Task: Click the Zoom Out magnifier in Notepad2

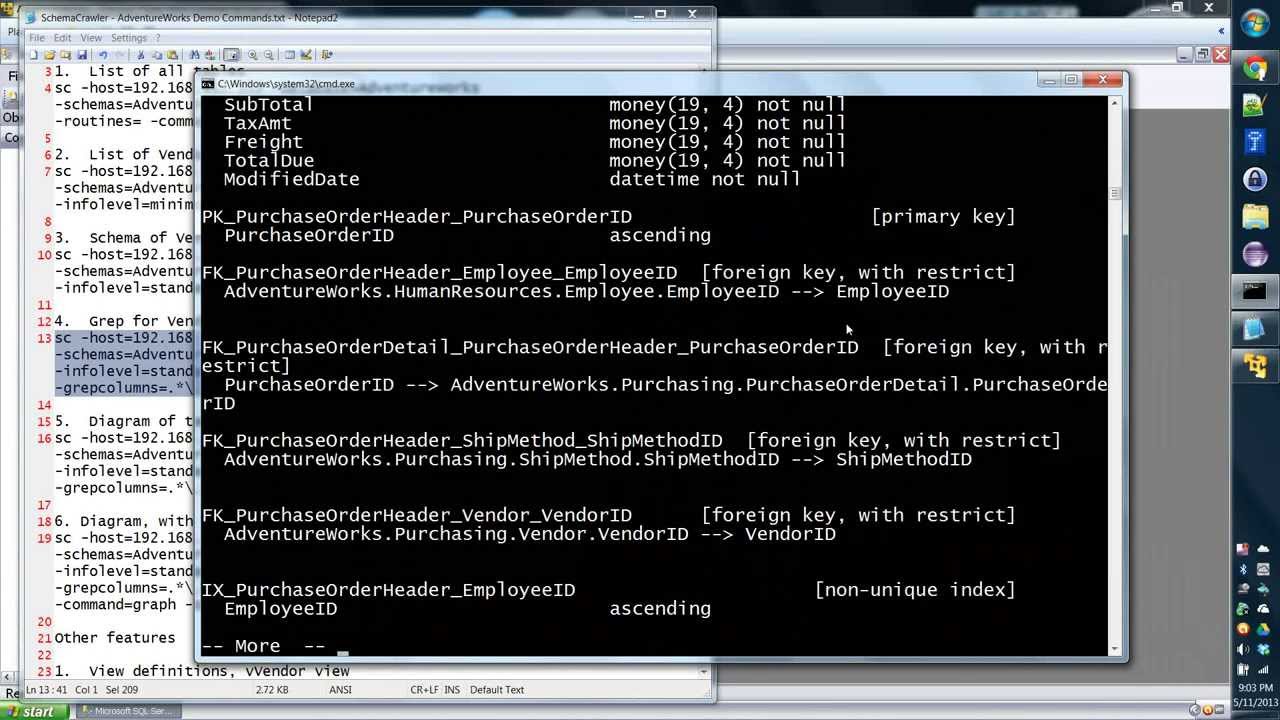Action: pos(268,55)
